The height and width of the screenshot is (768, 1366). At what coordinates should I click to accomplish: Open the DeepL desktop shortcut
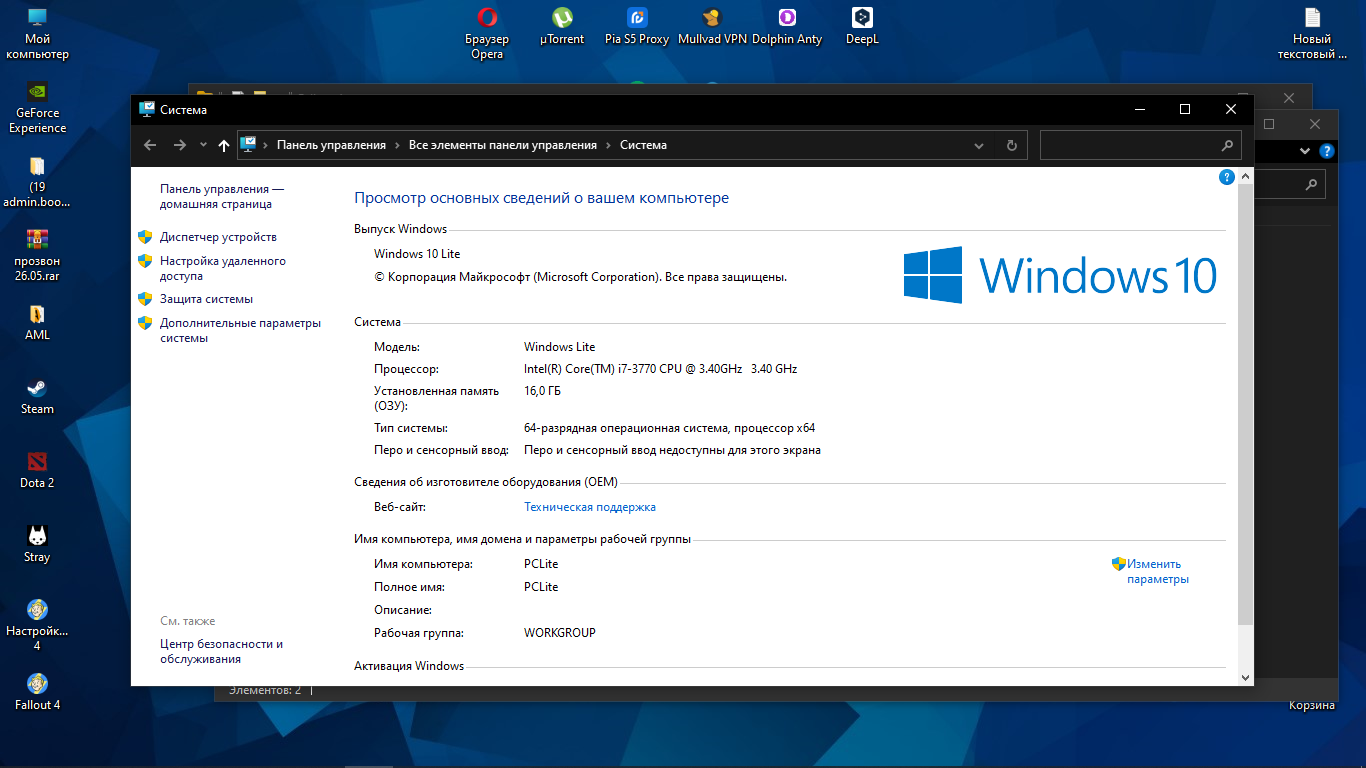point(862,18)
